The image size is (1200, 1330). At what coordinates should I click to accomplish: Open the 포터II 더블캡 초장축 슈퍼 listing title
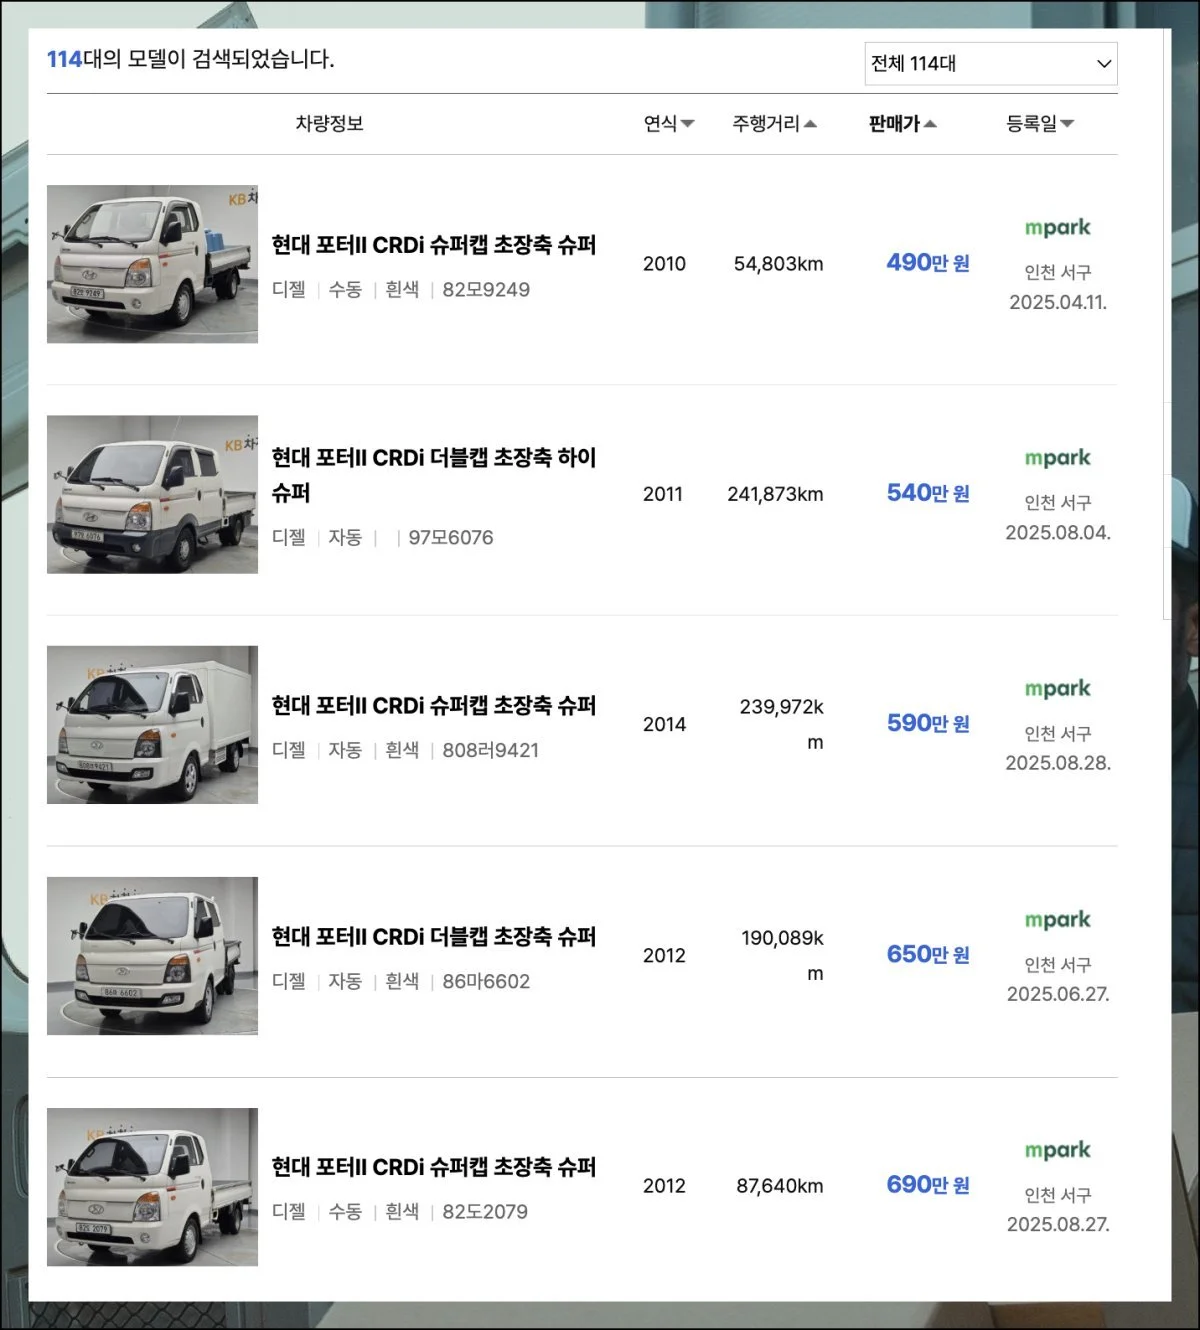pyautogui.click(x=434, y=937)
